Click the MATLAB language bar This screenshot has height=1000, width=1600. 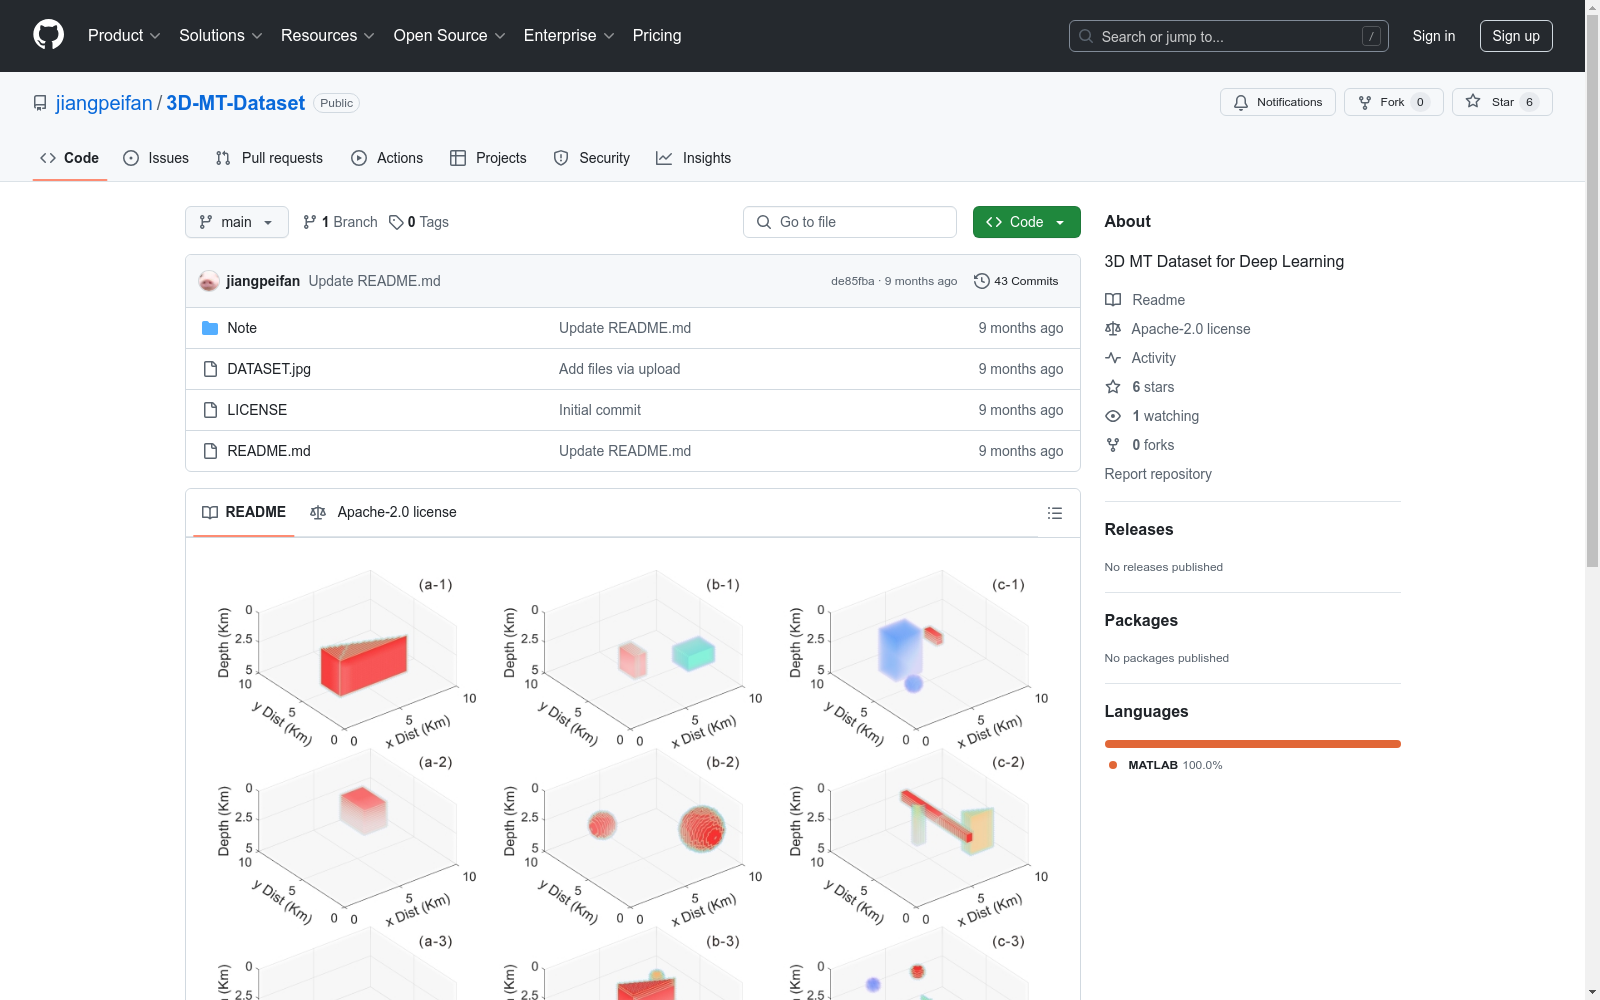tap(1253, 744)
